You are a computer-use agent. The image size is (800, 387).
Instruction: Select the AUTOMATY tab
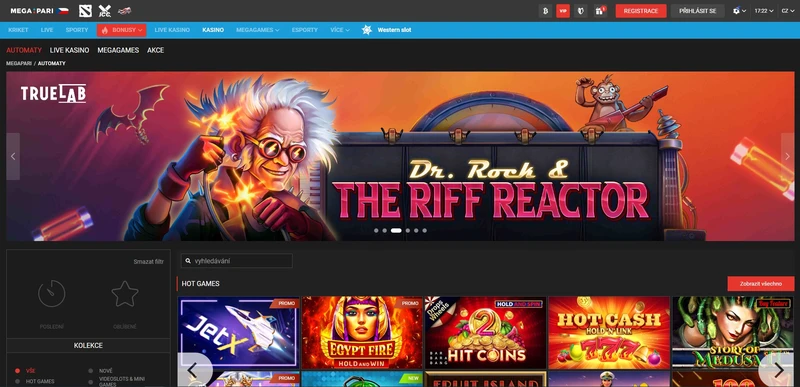point(24,50)
